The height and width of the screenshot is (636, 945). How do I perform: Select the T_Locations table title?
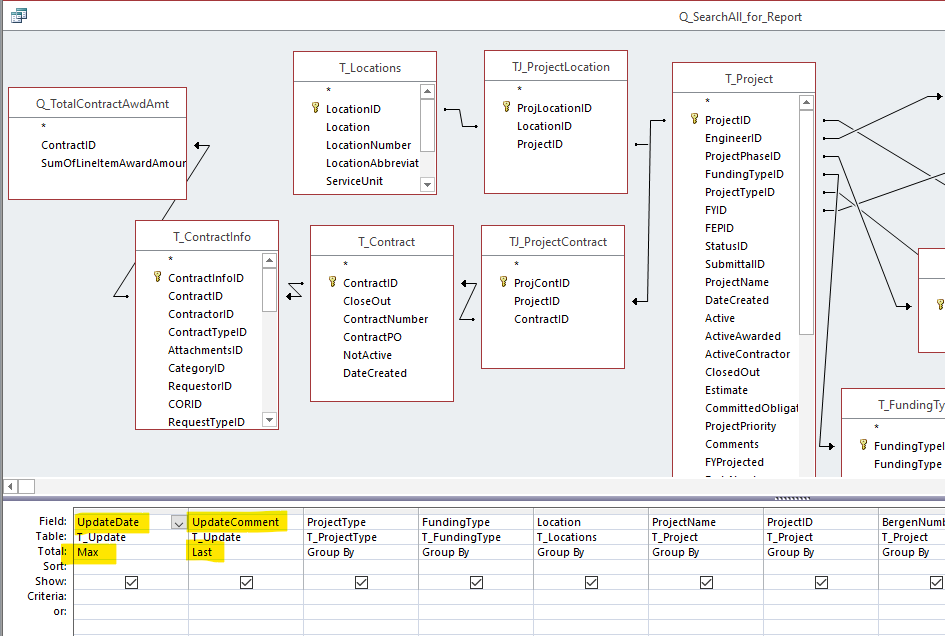(x=370, y=68)
